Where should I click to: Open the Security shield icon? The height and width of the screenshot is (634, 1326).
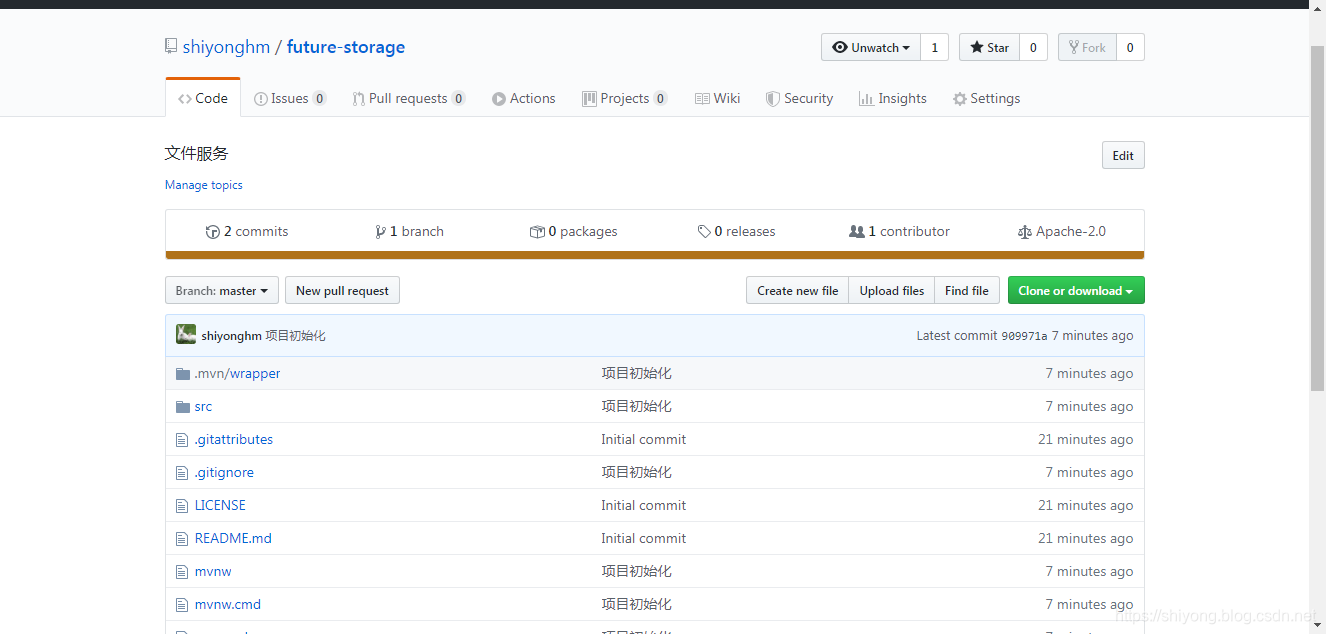coord(771,98)
